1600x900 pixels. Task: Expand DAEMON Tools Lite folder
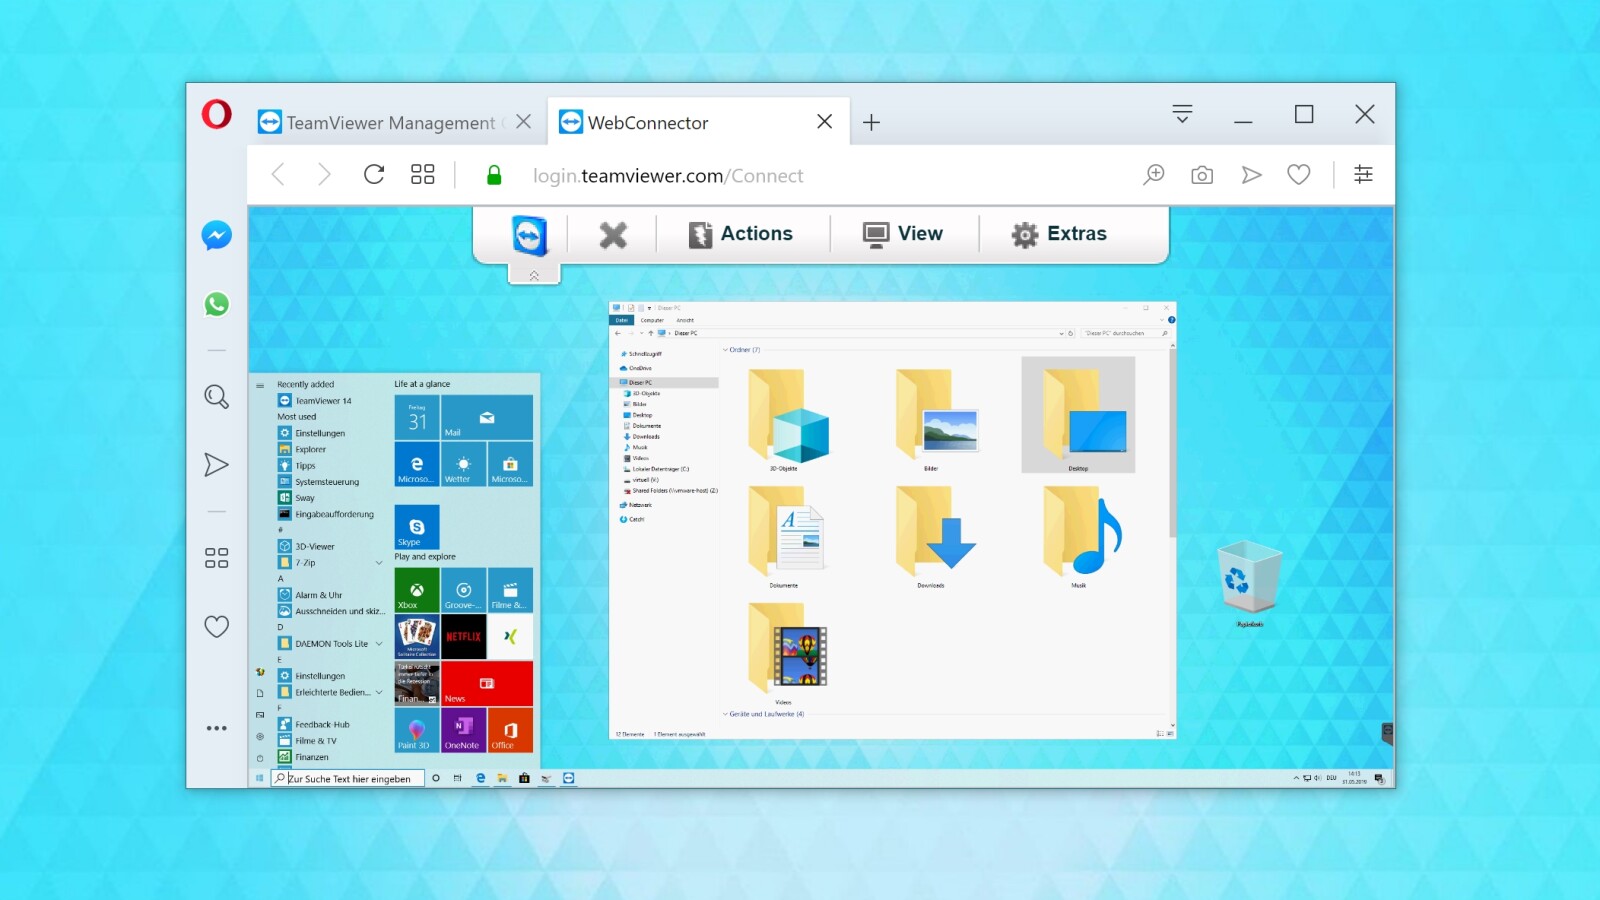point(379,644)
